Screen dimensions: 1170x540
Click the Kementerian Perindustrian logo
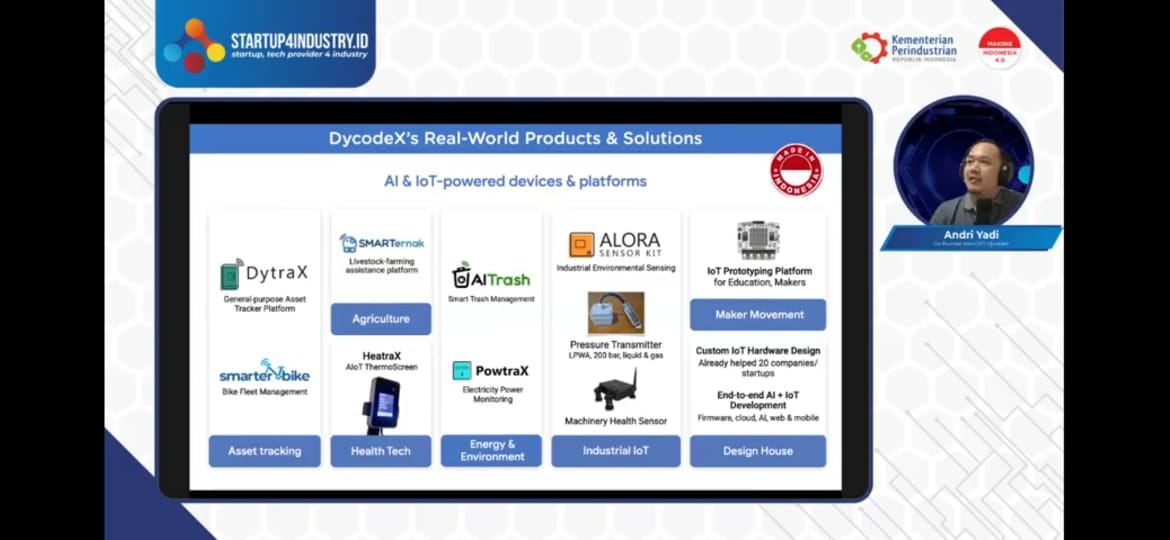[904, 47]
